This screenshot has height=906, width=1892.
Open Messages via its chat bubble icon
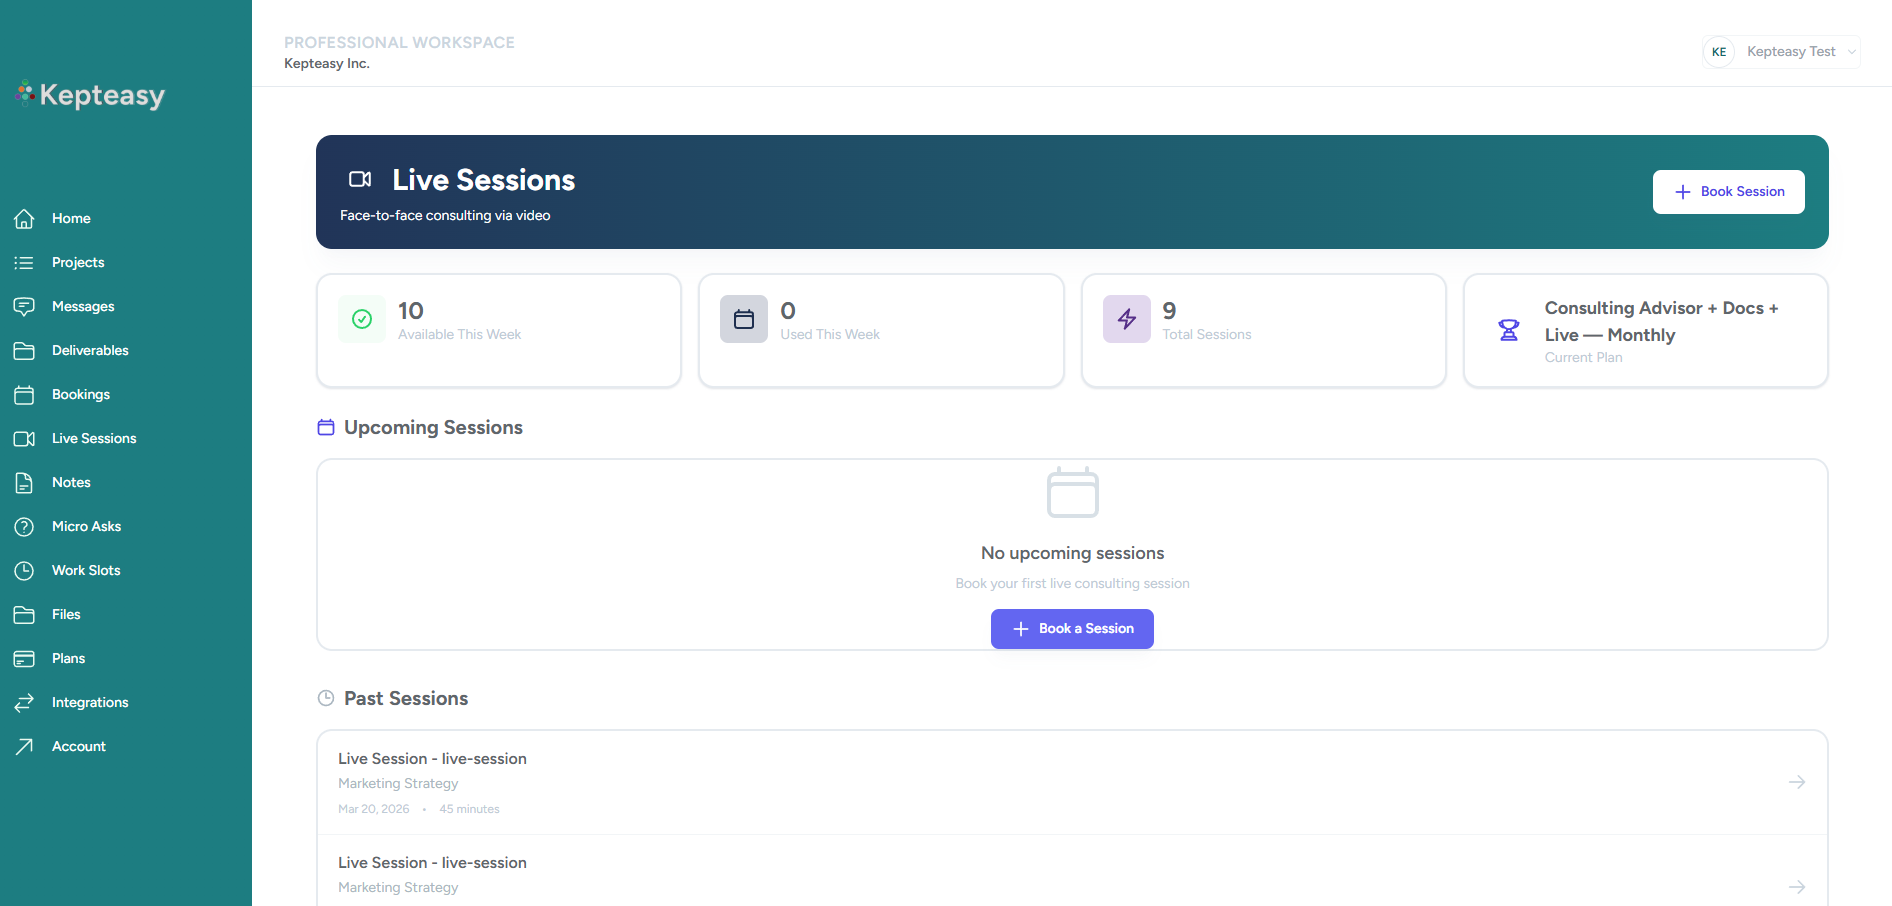pos(24,306)
